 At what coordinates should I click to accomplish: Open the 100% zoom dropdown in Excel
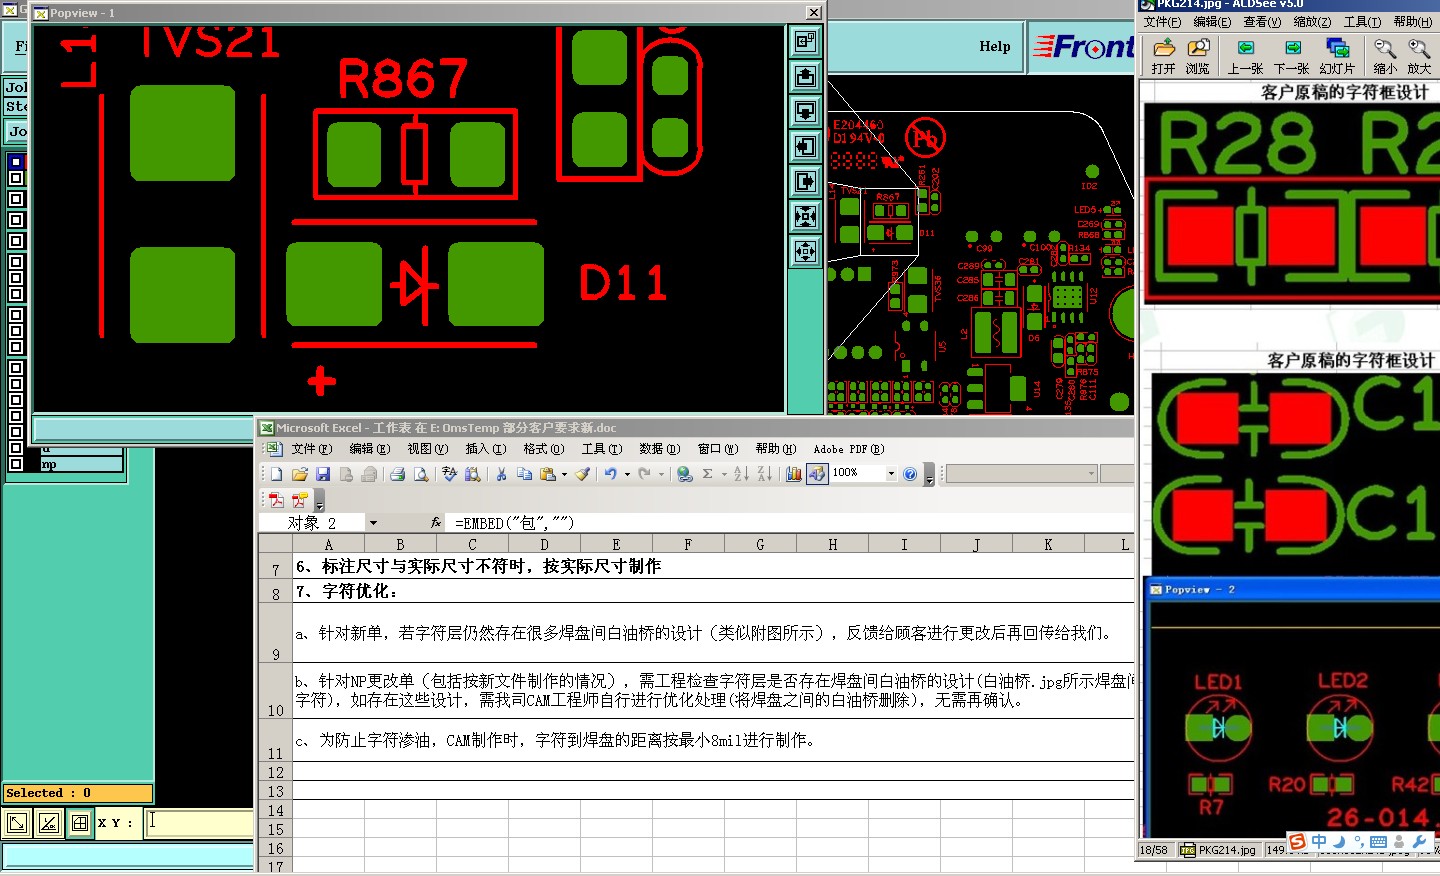tap(891, 474)
